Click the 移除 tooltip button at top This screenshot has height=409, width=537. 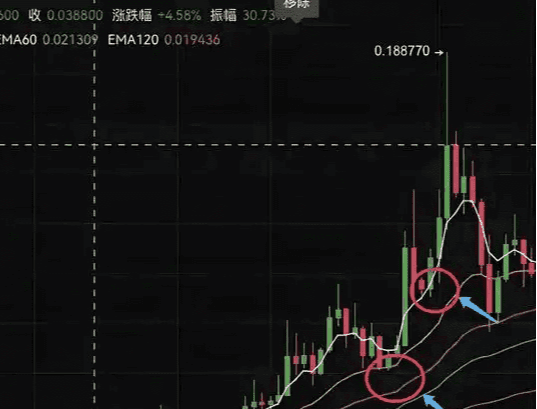297,7
